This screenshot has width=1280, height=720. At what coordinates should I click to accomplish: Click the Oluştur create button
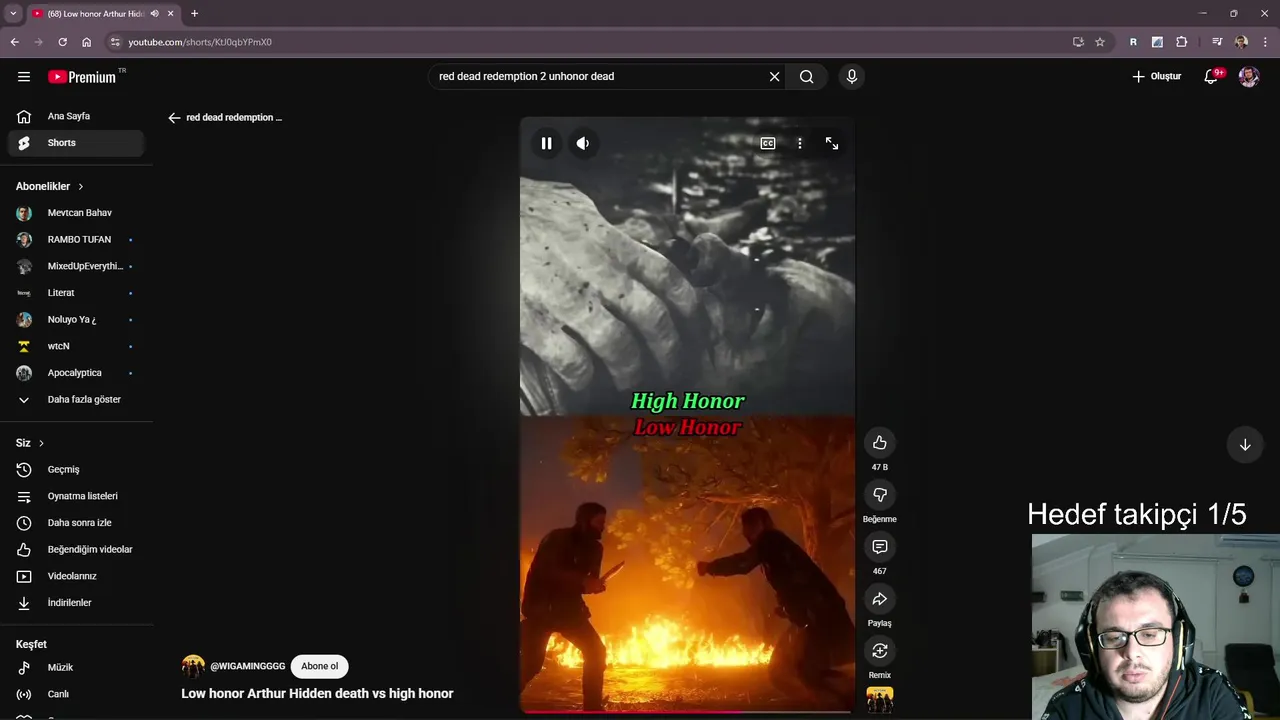[1157, 76]
